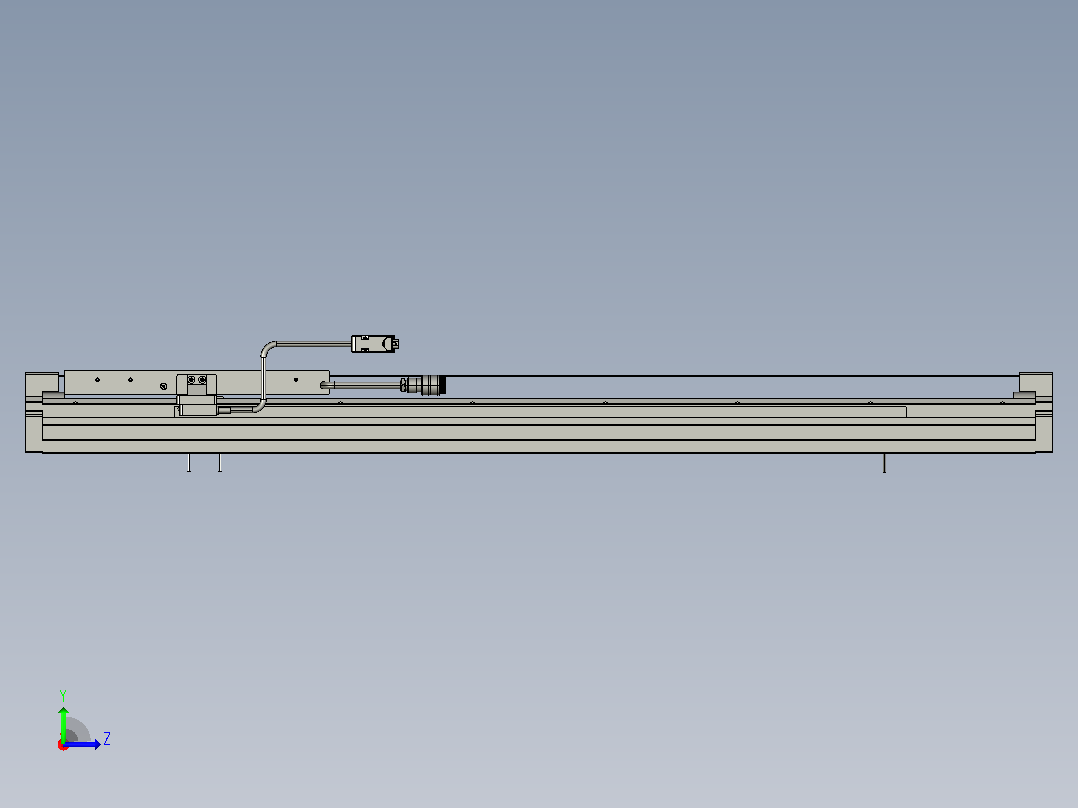Select the bent vertical cable tube
This screenshot has height=808, width=1078.
pyautogui.click(x=264, y=376)
